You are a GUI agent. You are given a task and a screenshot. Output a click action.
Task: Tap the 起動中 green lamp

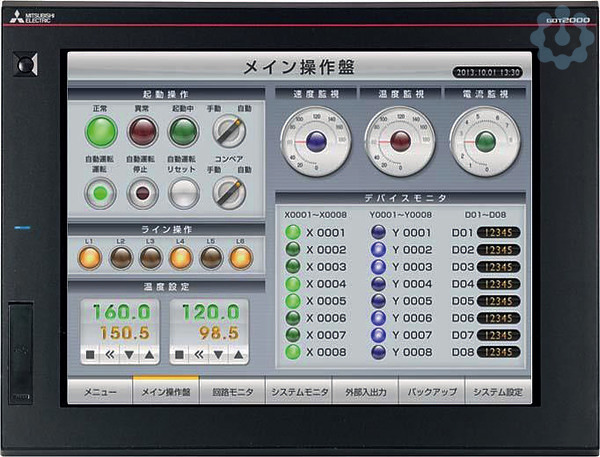pyautogui.click(x=183, y=132)
